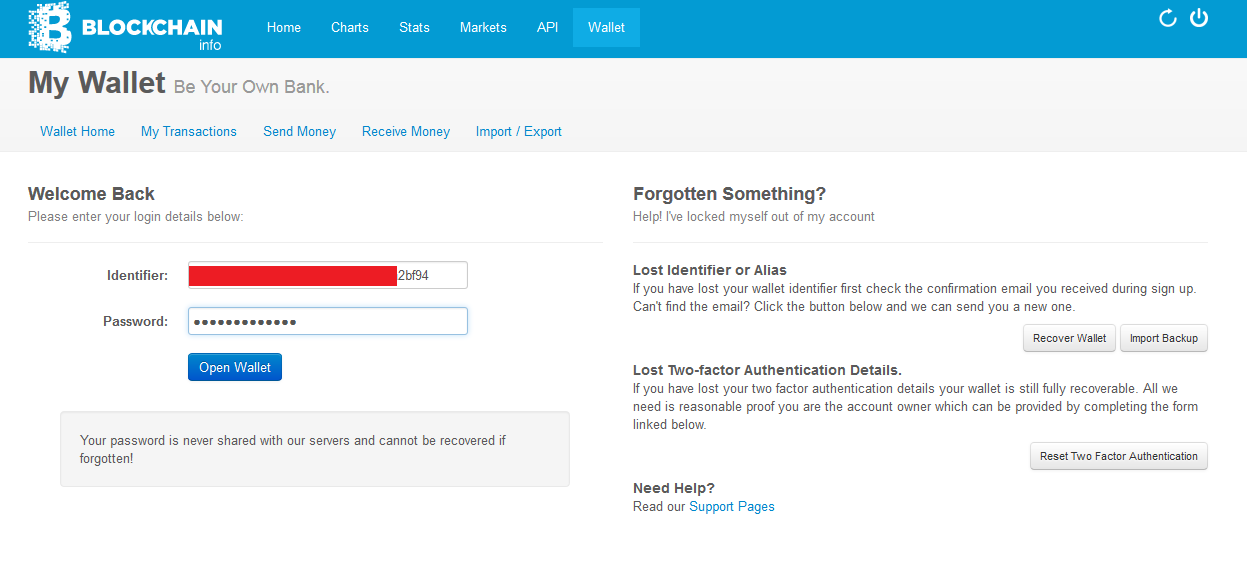The image size is (1247, 574).
Task: Click 'Lost Two-factor Authentication Details.' heading
Action: (x=767, y=370)
